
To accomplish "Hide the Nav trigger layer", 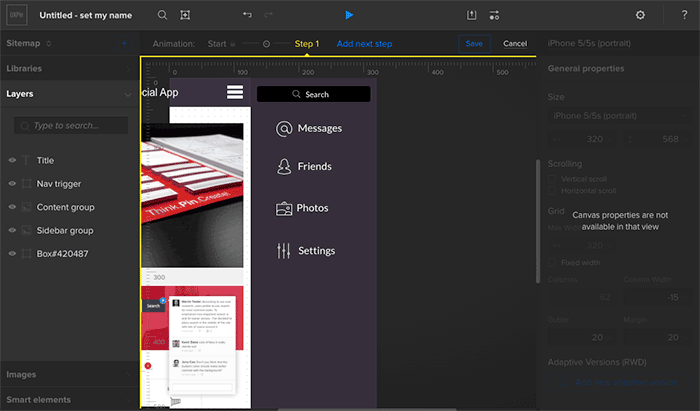I will click(x=12, y=183).
